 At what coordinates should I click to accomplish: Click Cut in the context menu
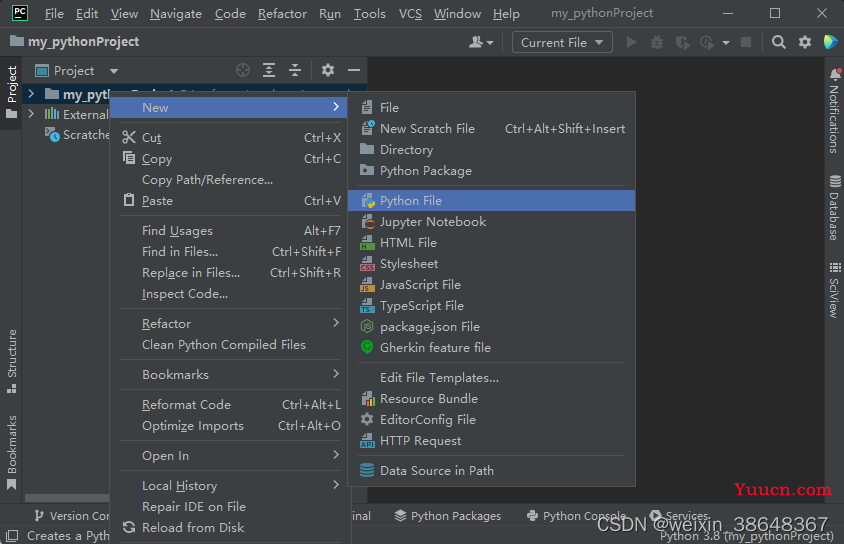(x=229, y=138)
